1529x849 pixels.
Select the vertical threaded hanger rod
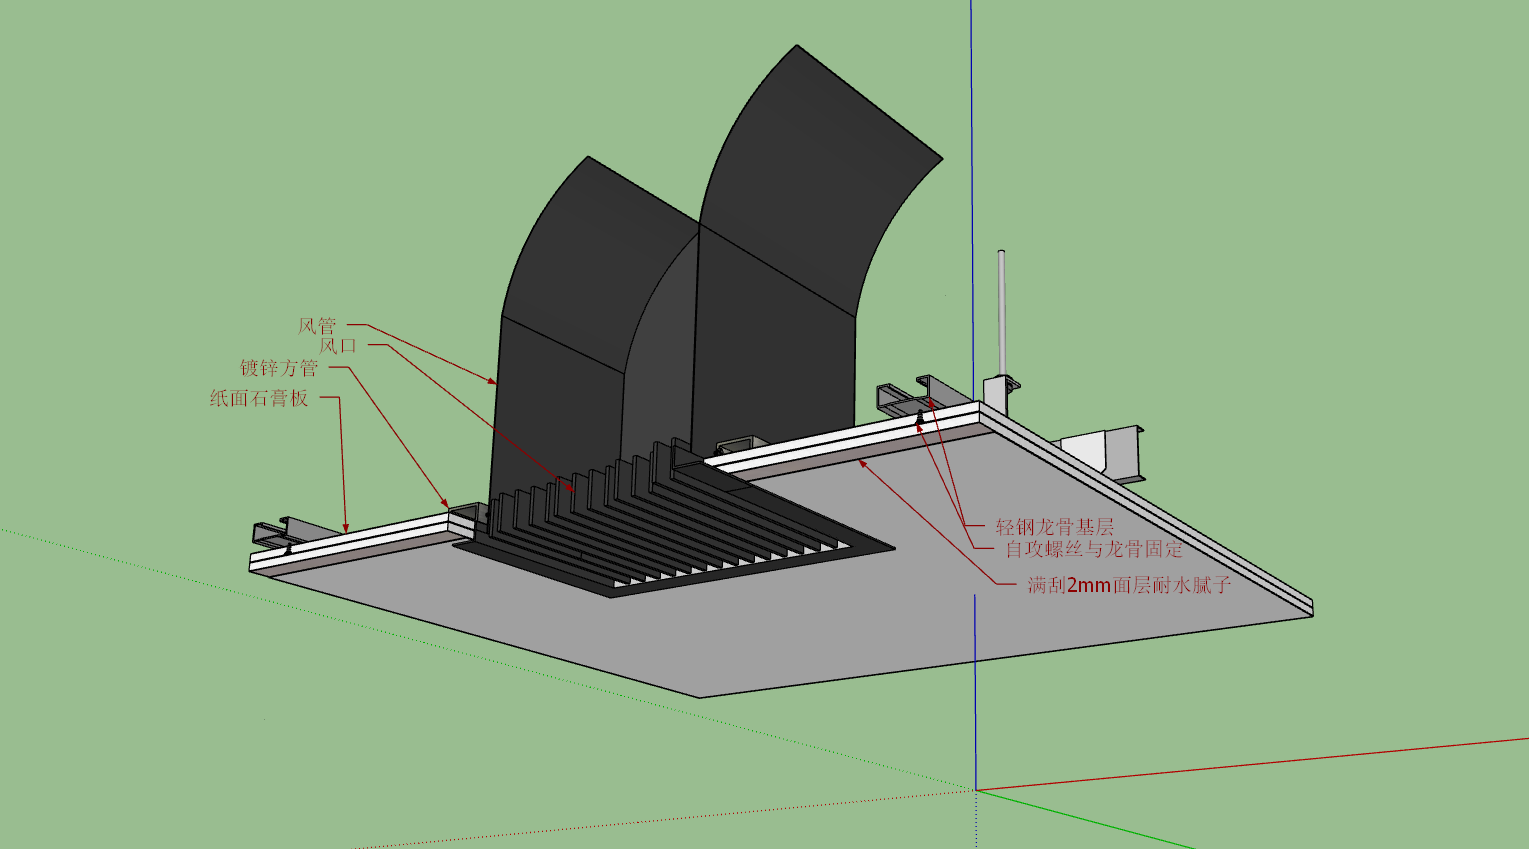[1001, 313]
